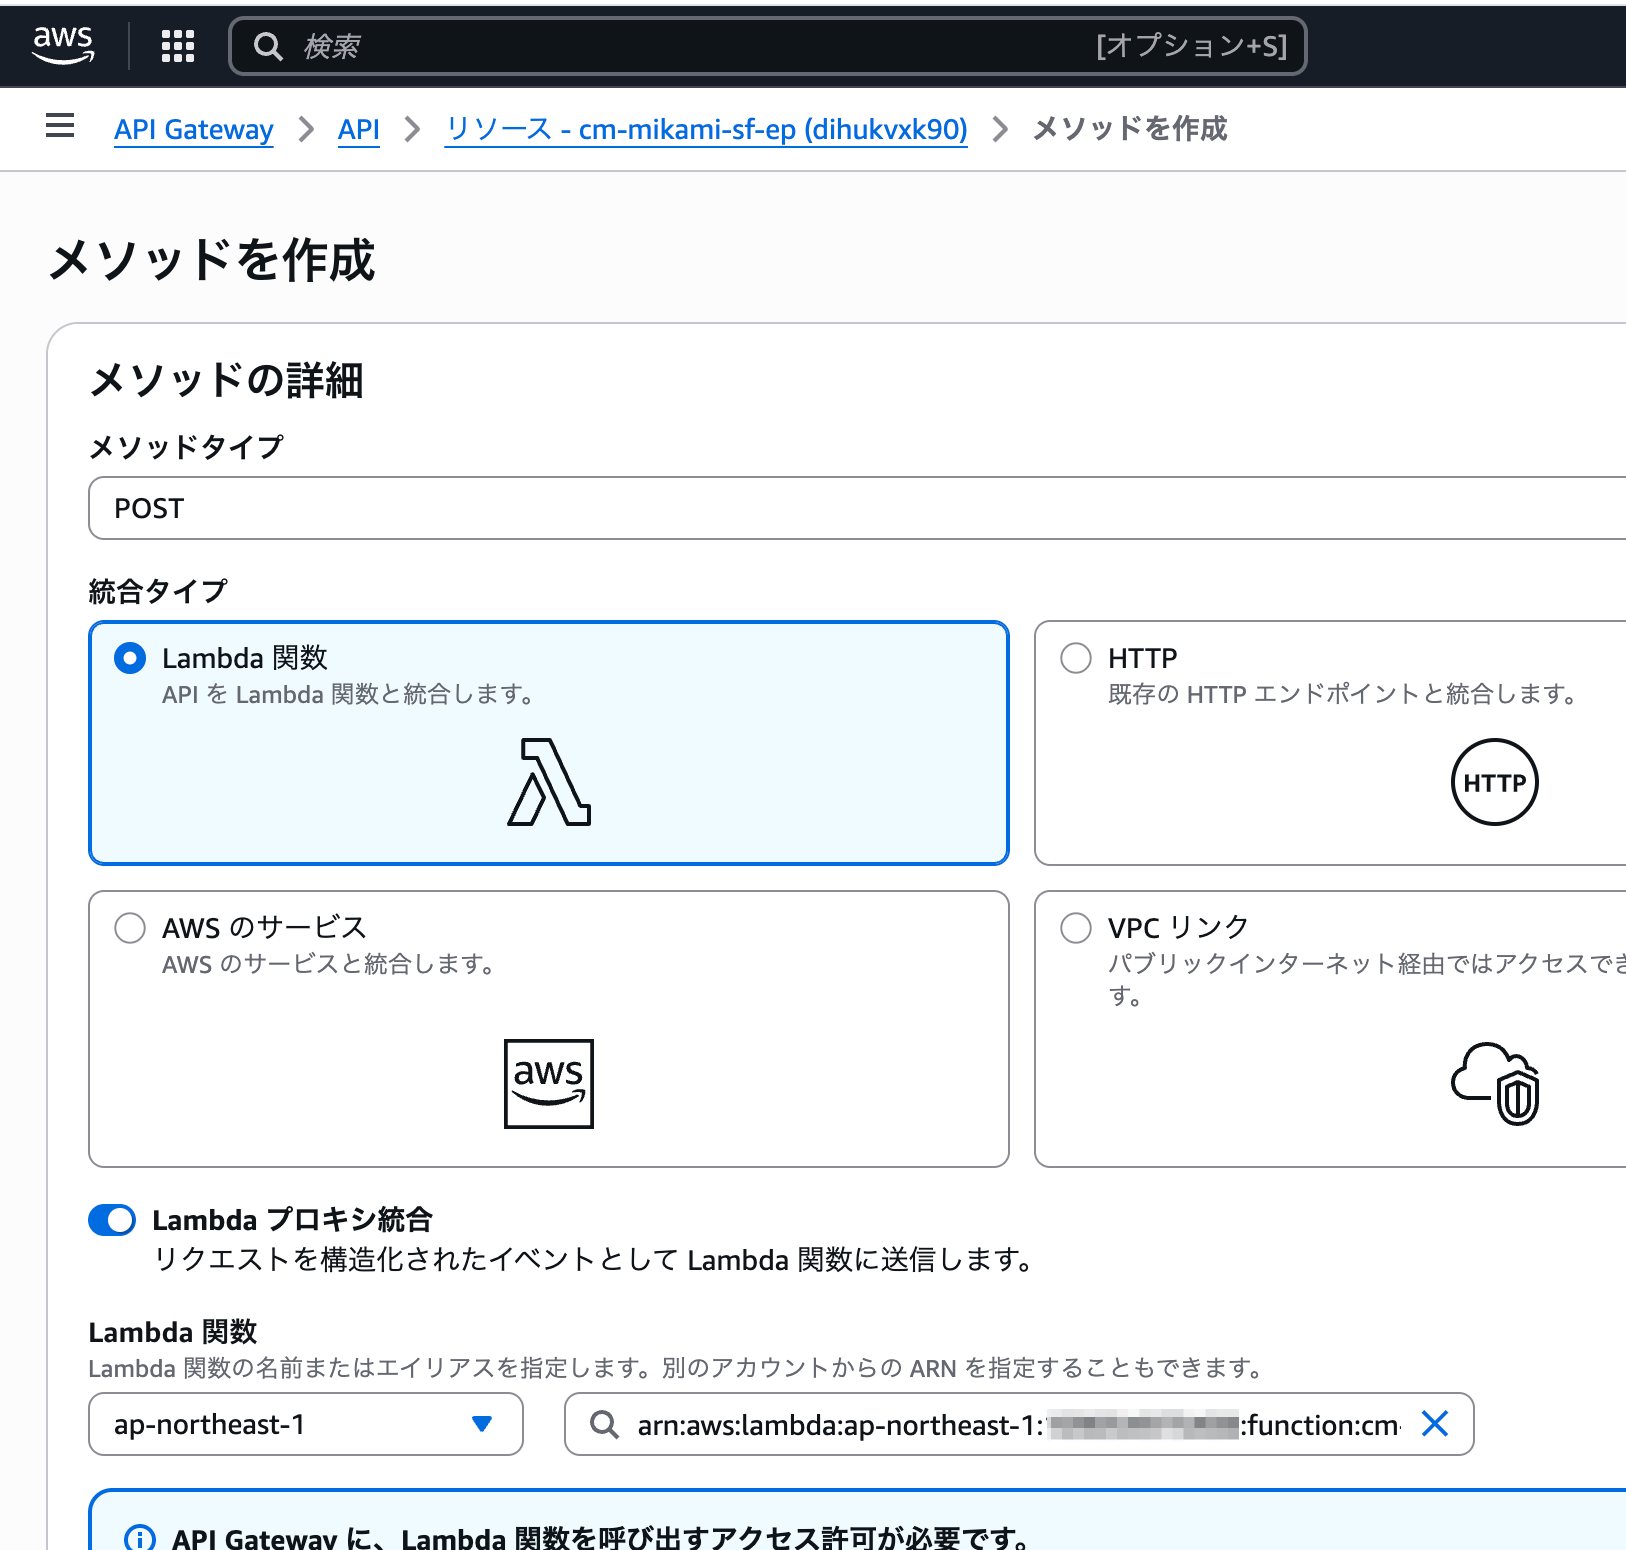Click the AWS logo home icon
The height and width of the screenshot is (1550, 1626).
coord(63,45)
